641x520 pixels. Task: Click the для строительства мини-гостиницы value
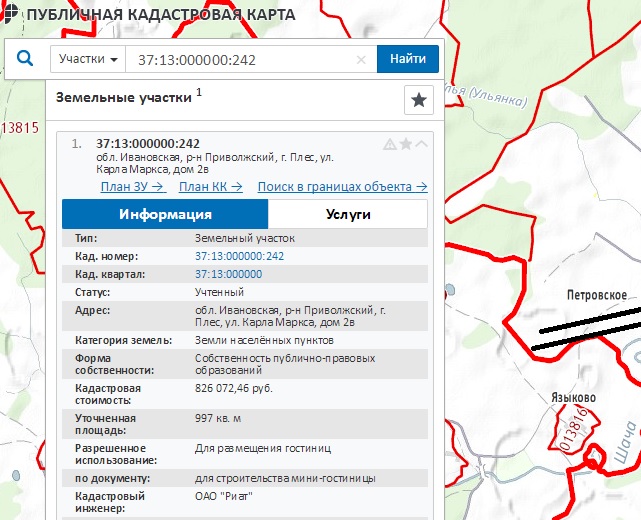point(285,478)
